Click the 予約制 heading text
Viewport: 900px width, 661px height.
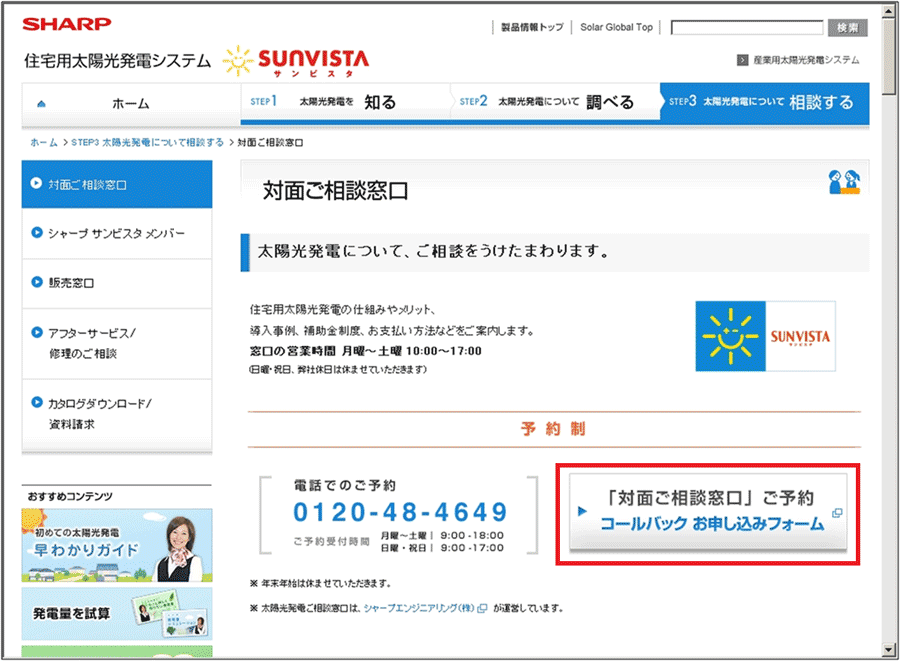click(x=553, y=429)
